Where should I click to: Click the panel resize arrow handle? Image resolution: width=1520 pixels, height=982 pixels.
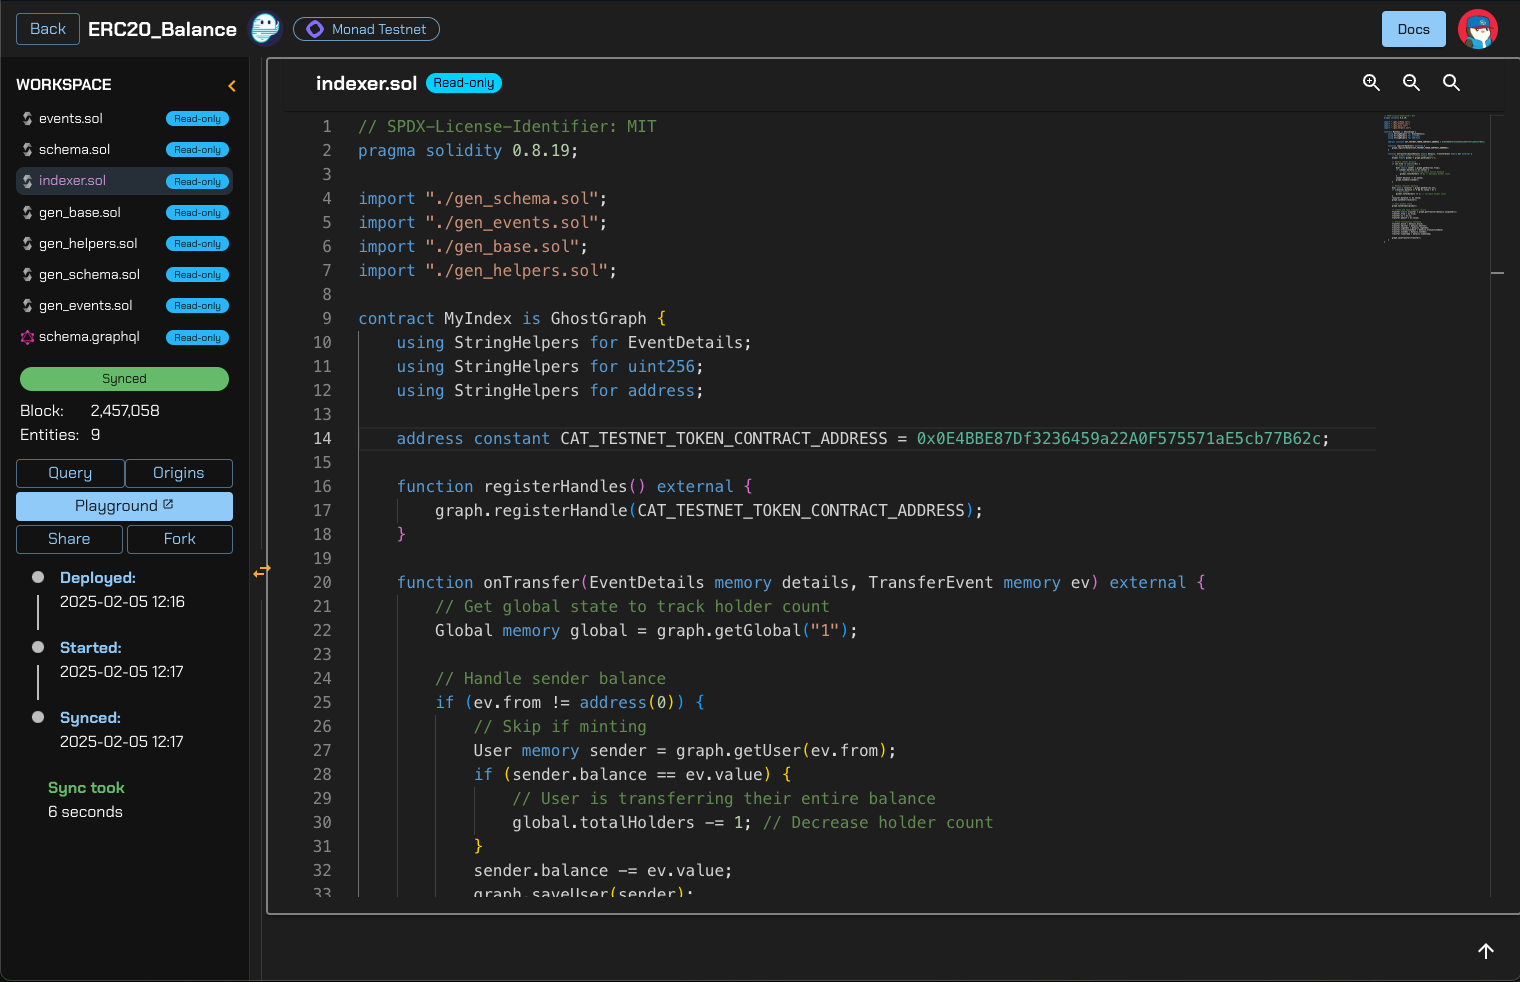pos(262,570)
